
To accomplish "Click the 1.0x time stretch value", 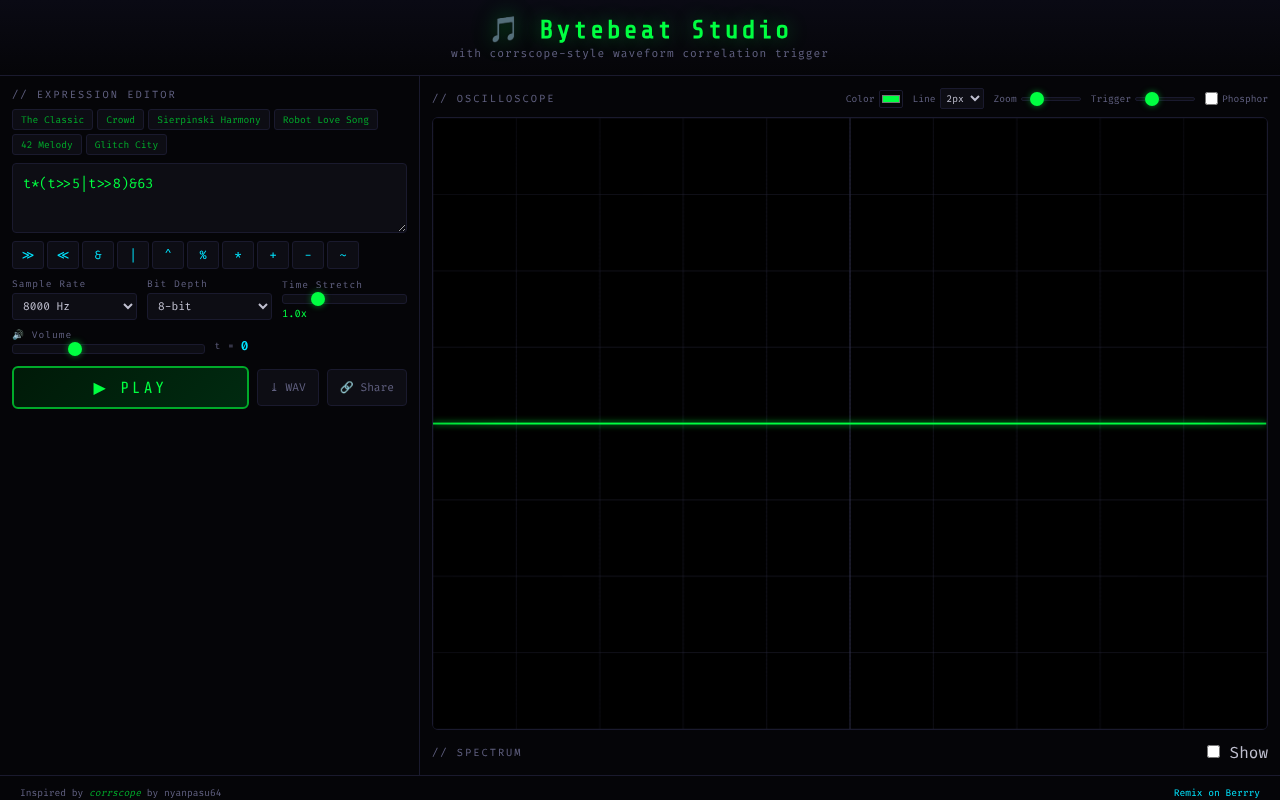I will (294, 314).
